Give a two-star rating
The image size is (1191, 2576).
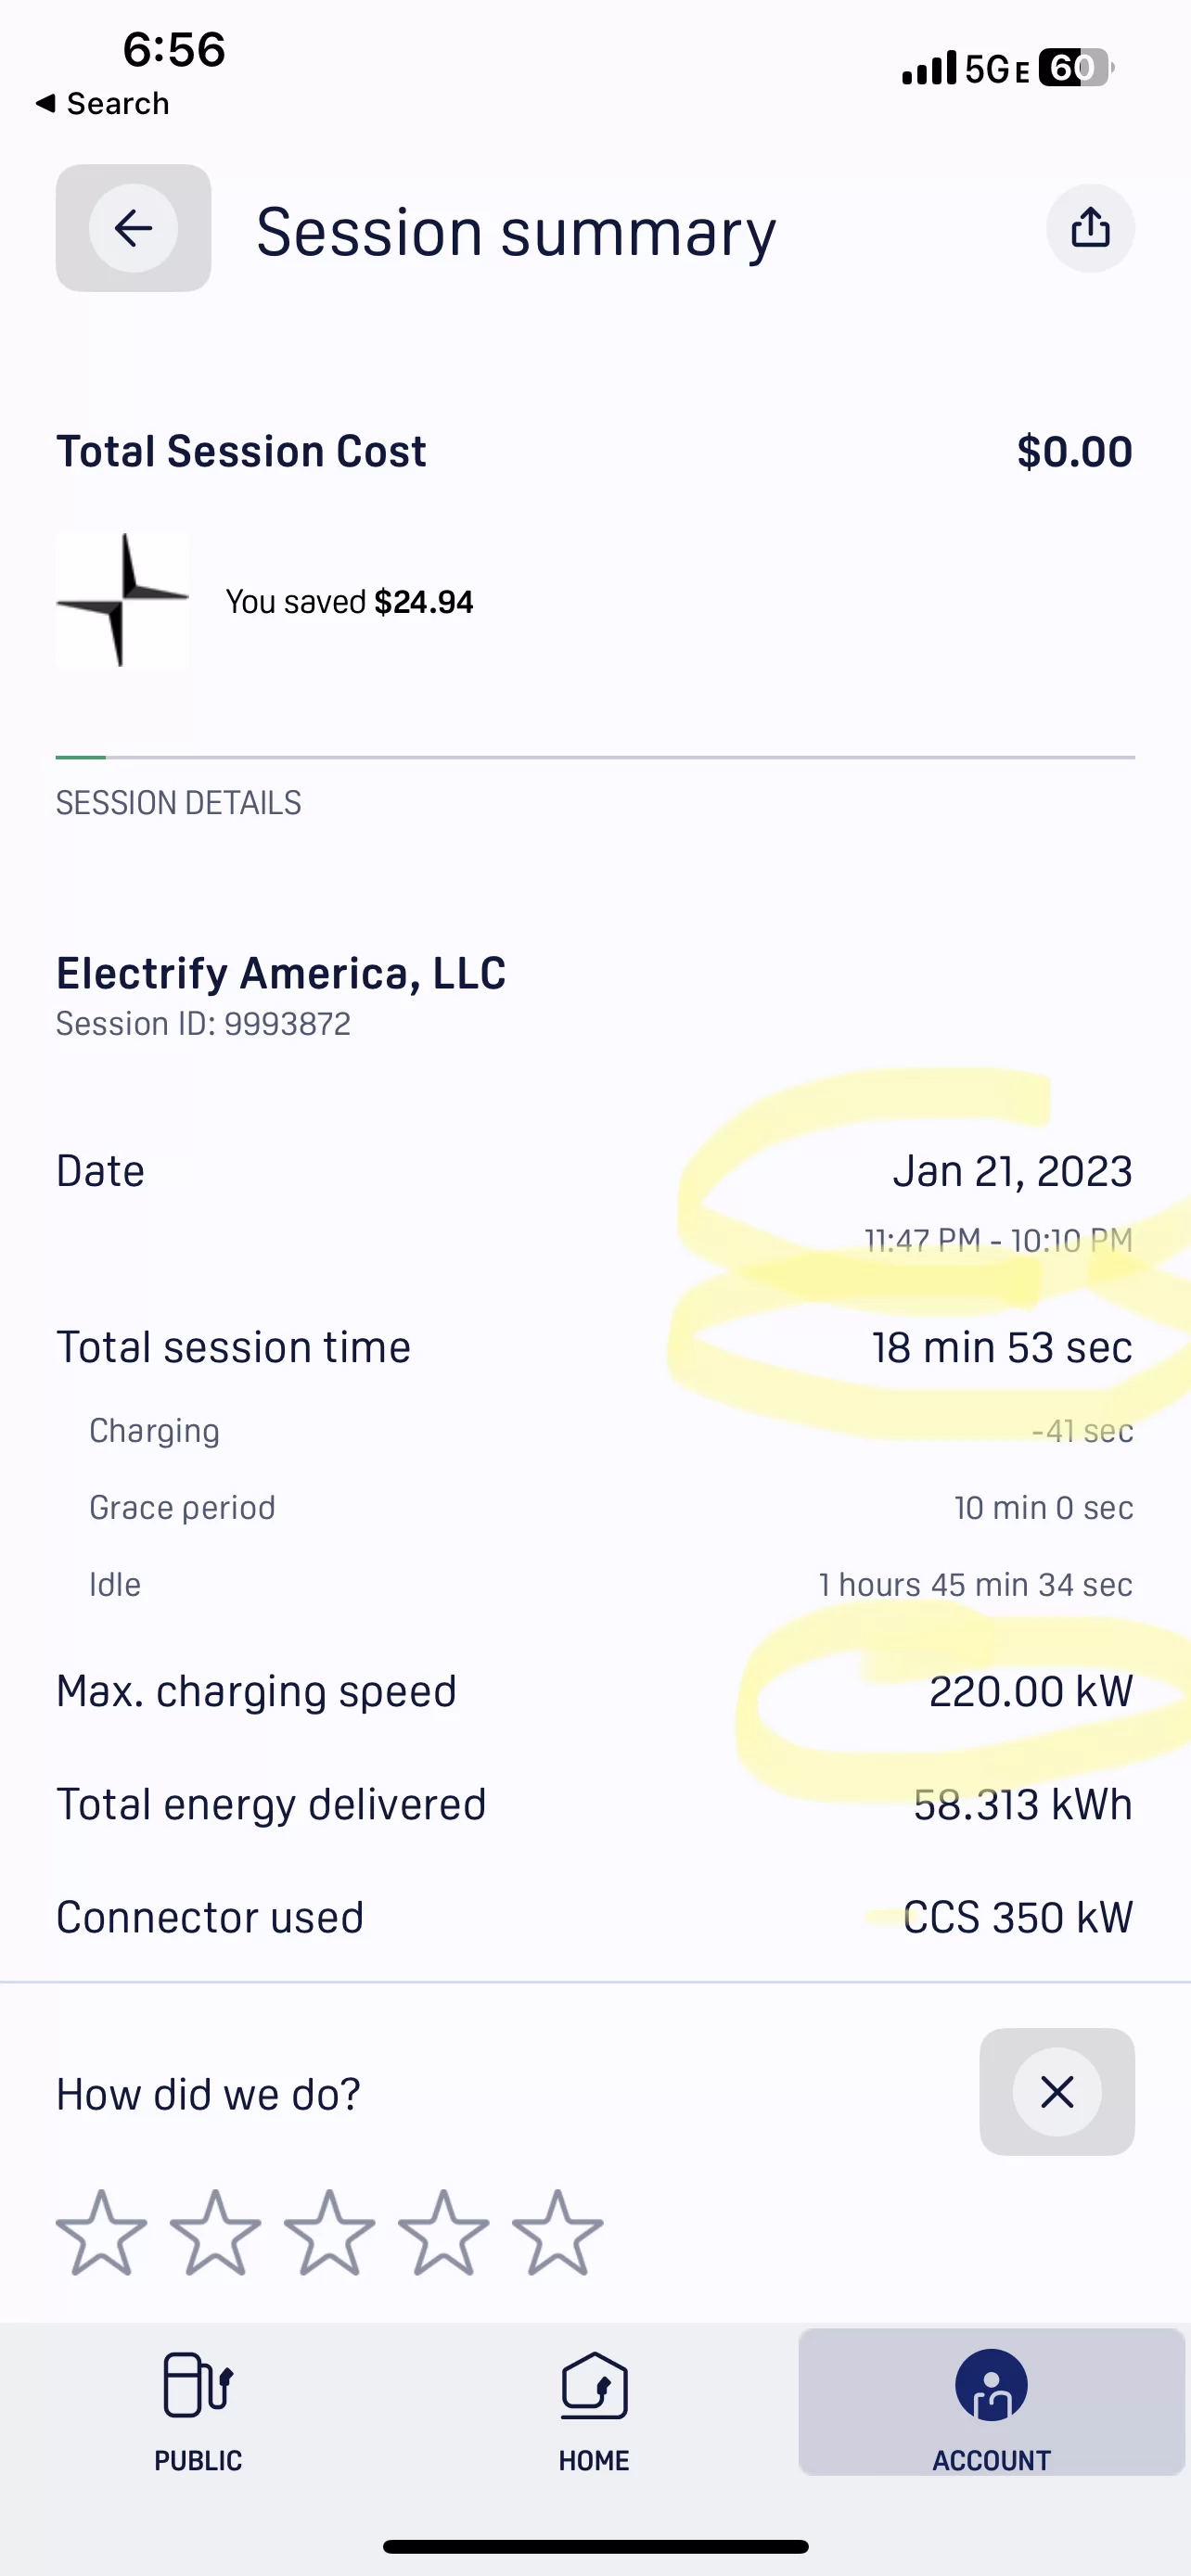(216, 2232)
